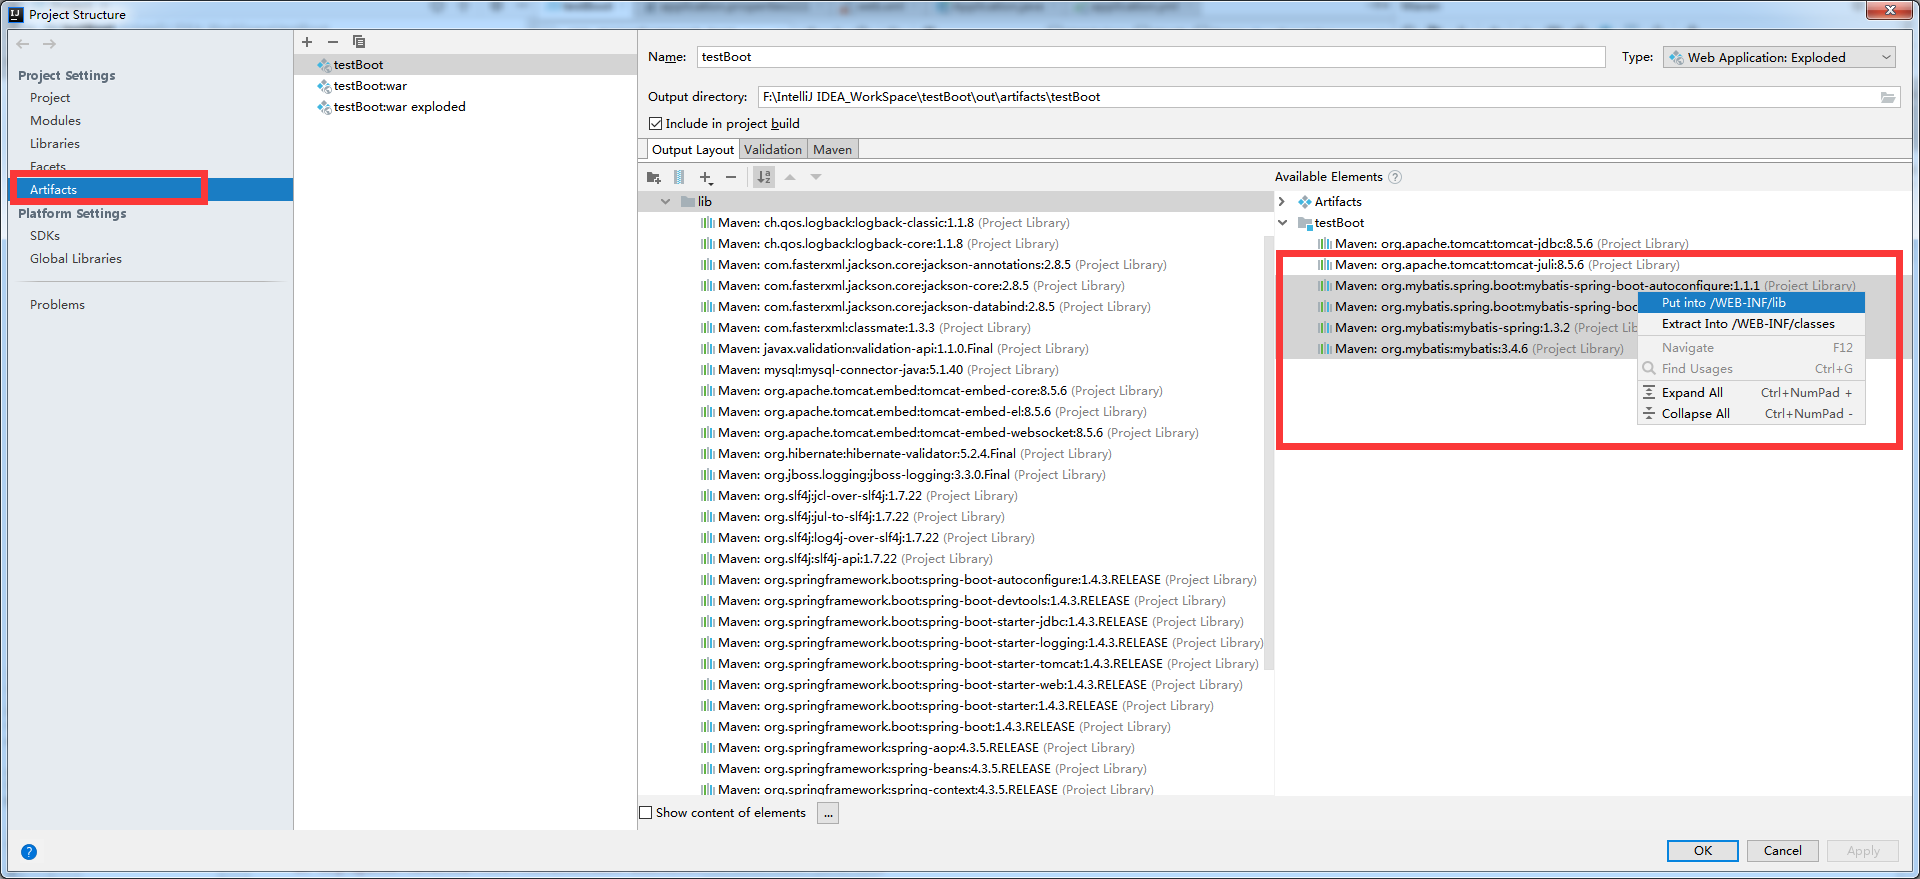Image resolution: width=1920 pixels, height=879 pixels.
Task: Choose Put into /WEB-INF/lib
Action: pos(1751,303)
